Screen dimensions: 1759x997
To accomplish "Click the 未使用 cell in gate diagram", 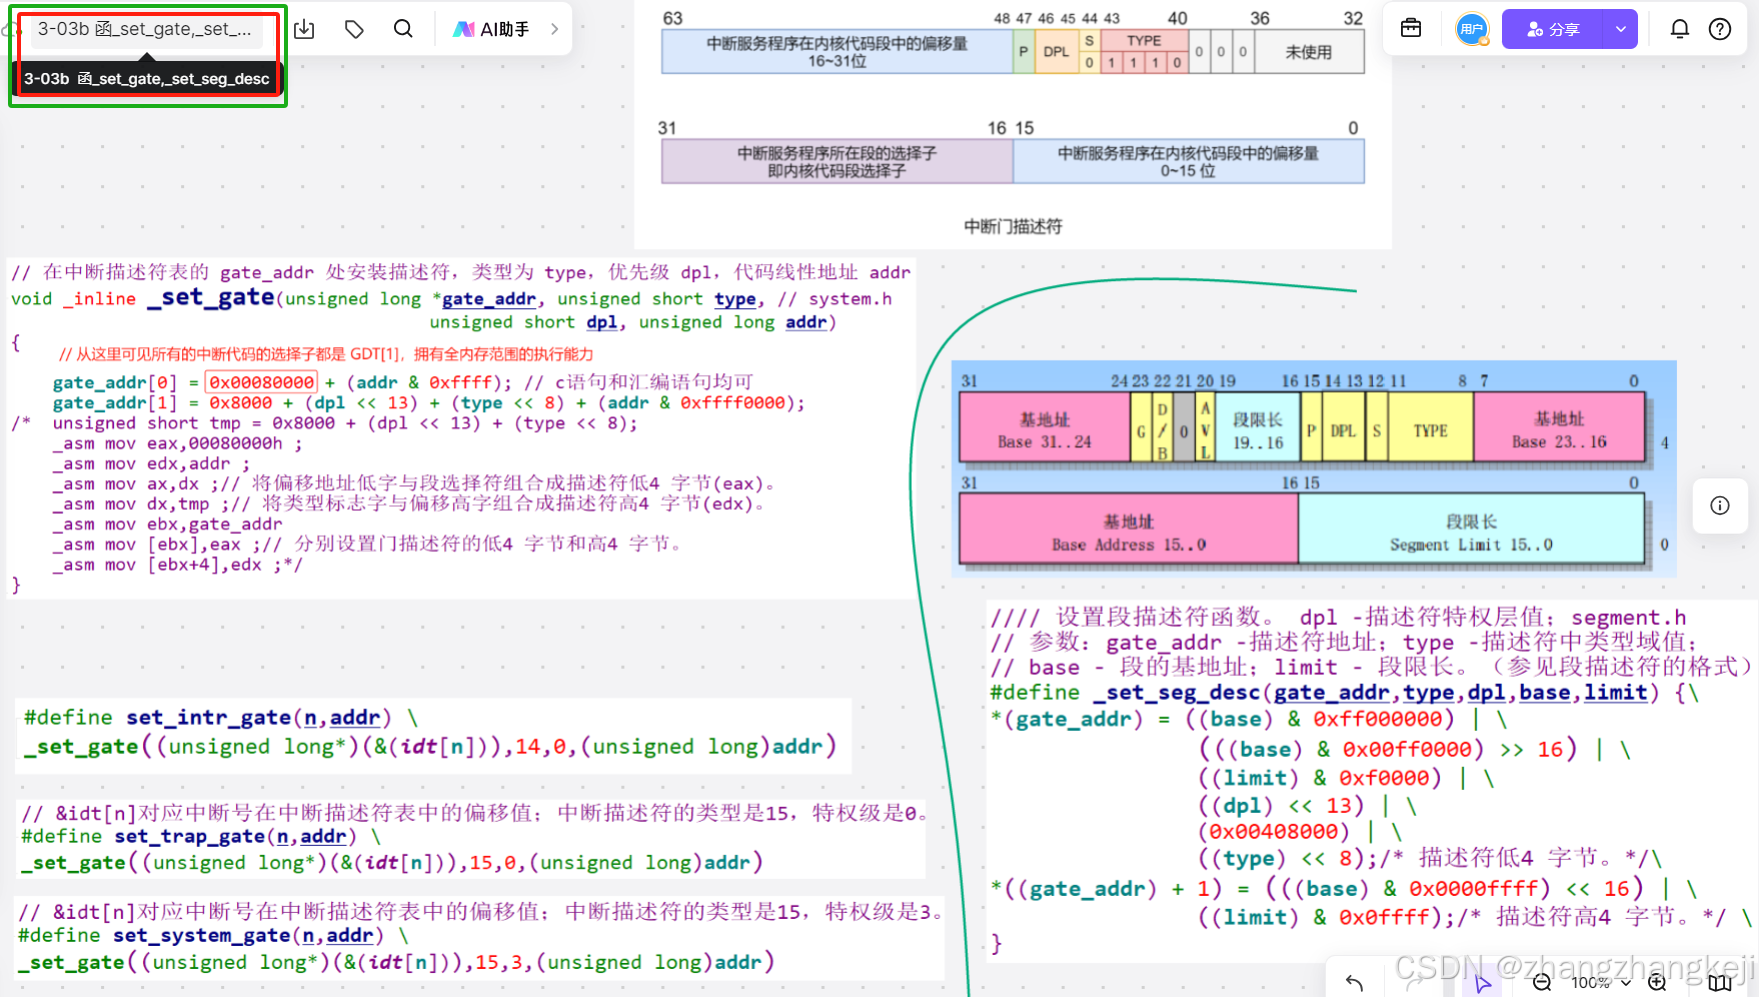I will (1308, 52).
